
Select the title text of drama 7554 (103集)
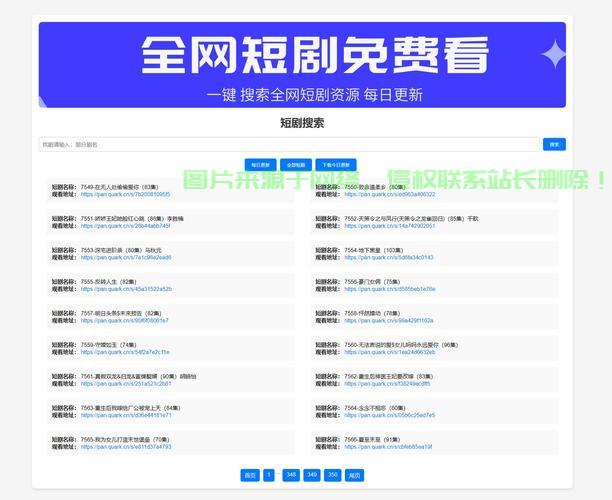(x=374, y=250)
